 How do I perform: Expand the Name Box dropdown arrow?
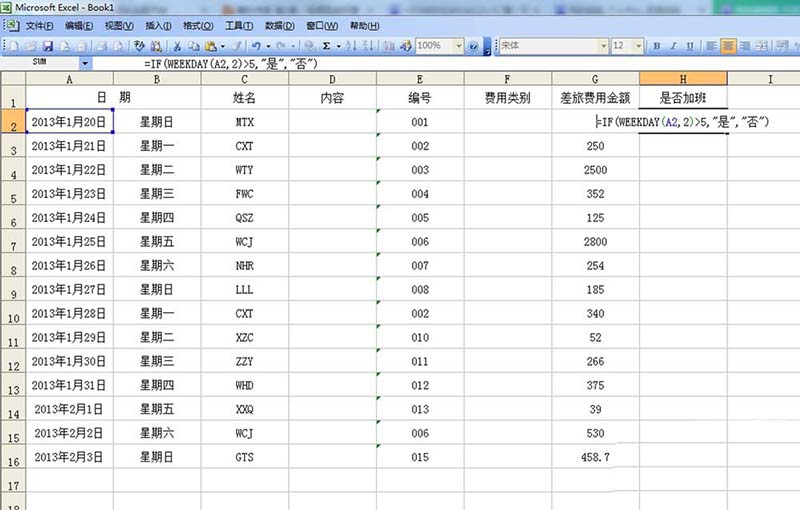(85, 63)
